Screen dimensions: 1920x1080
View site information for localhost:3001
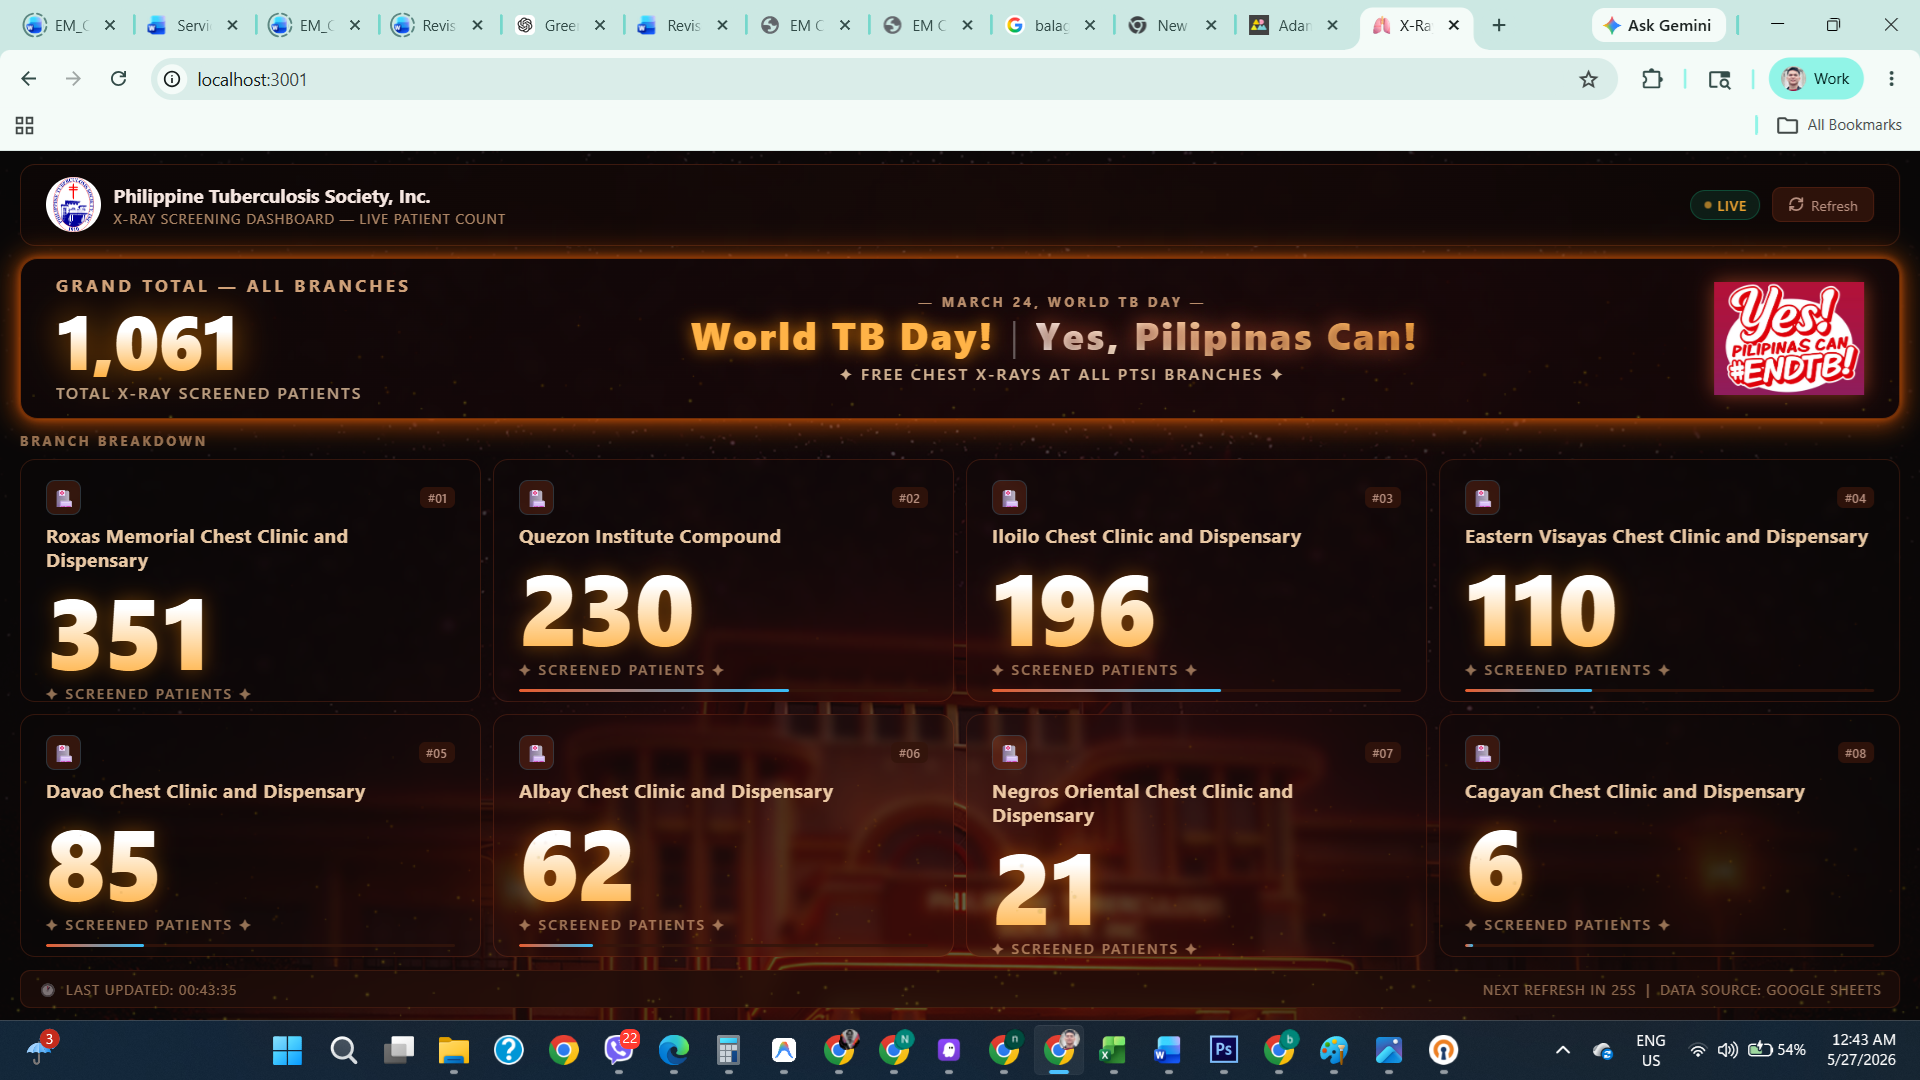pos(173,79)
